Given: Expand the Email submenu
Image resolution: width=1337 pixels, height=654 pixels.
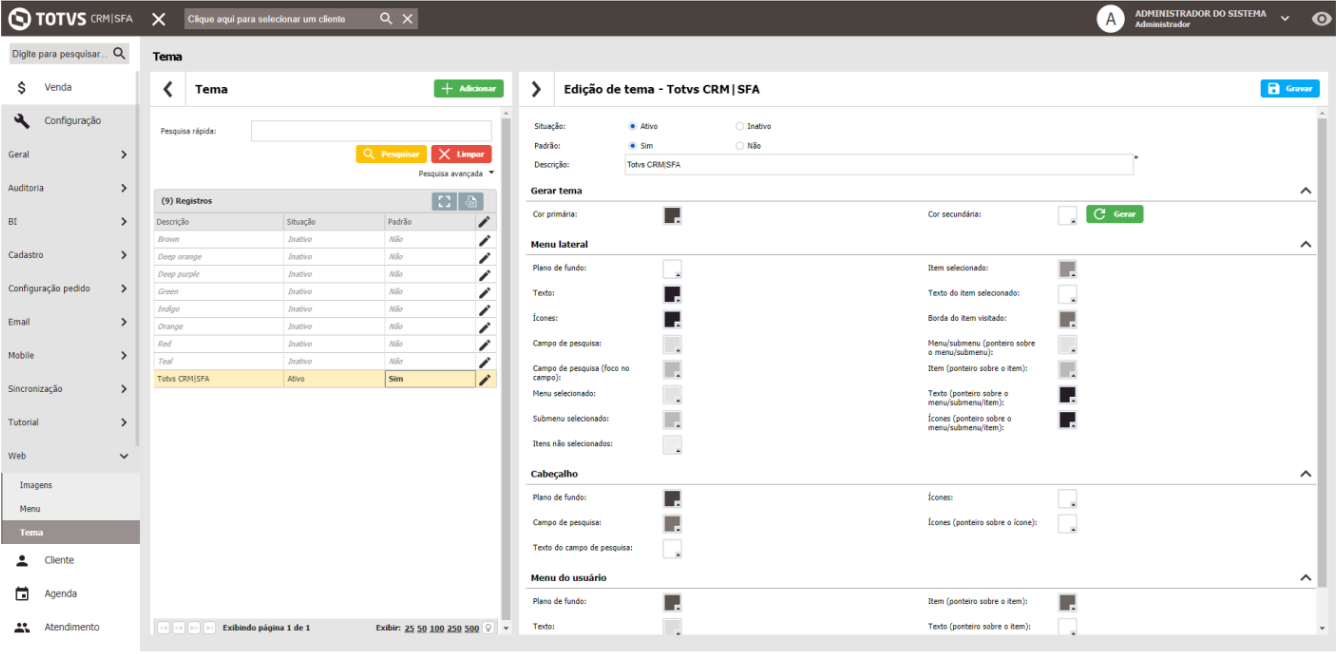Looking at the screenshot, I should click(123, 322).
